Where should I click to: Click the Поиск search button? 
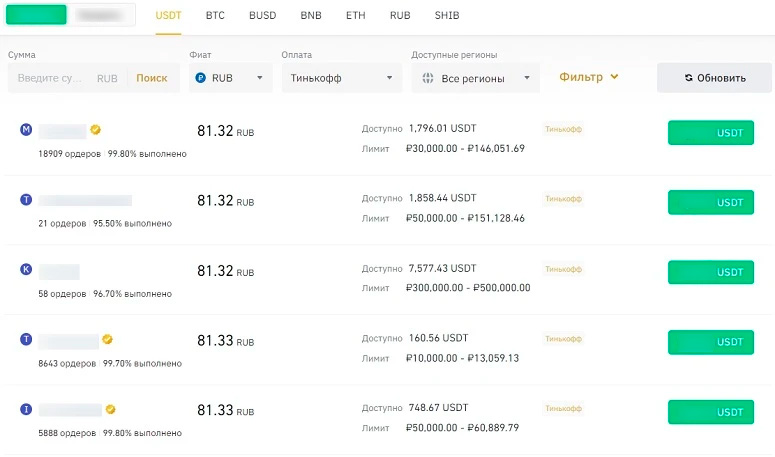point(152,78)
